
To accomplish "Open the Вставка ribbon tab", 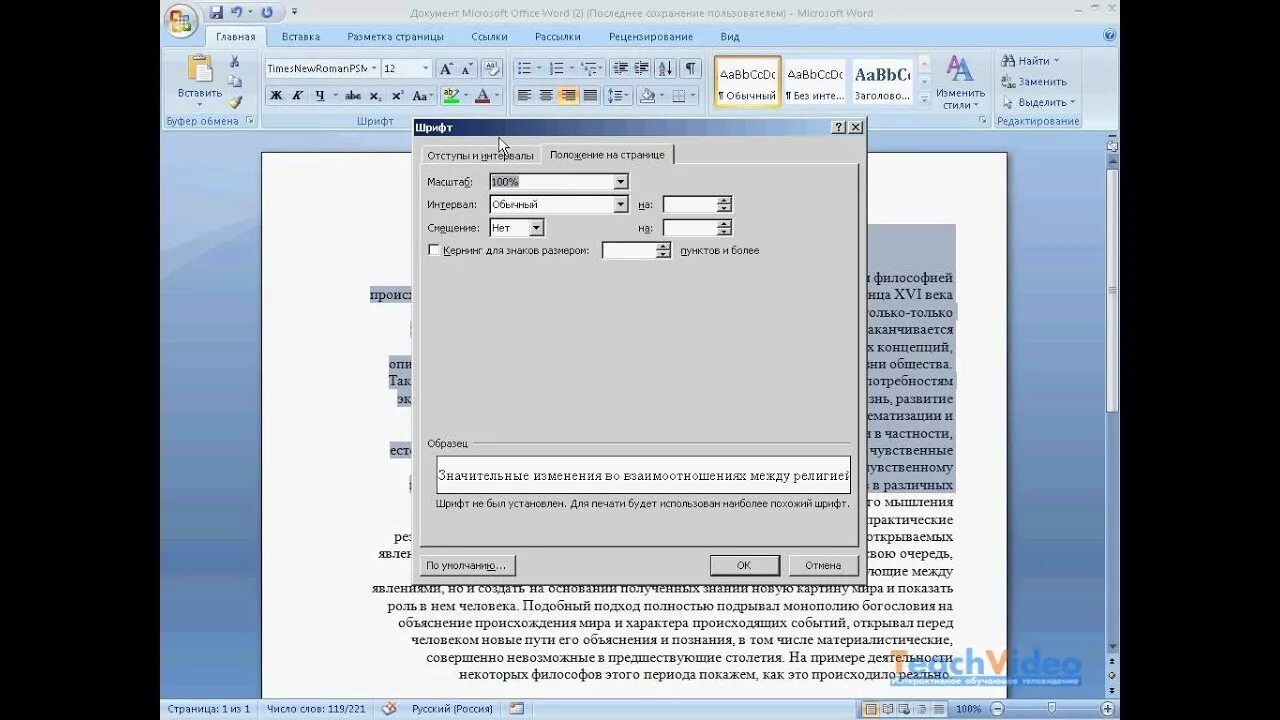I will tap(301, 36).
